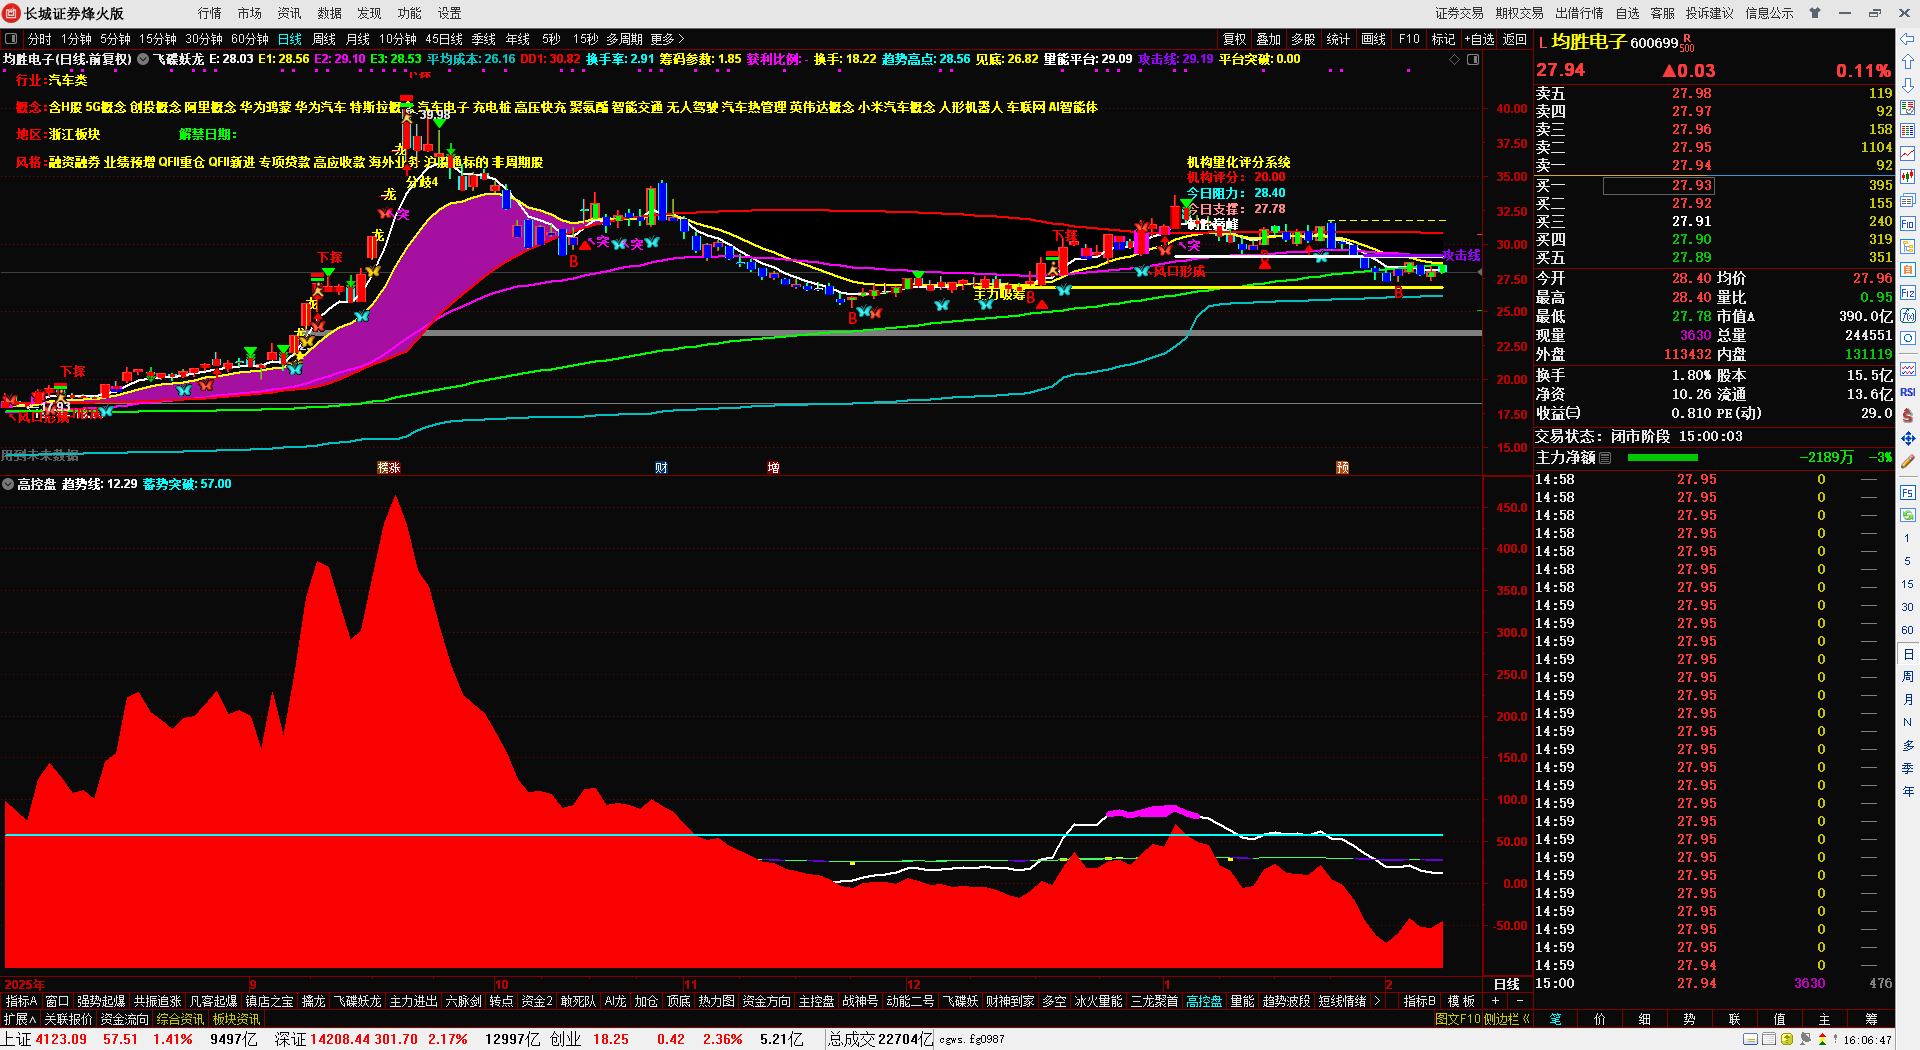1920x1050 pixels.
Task: Click the chart settings square icon by 分时
Action: click(11, 39)
